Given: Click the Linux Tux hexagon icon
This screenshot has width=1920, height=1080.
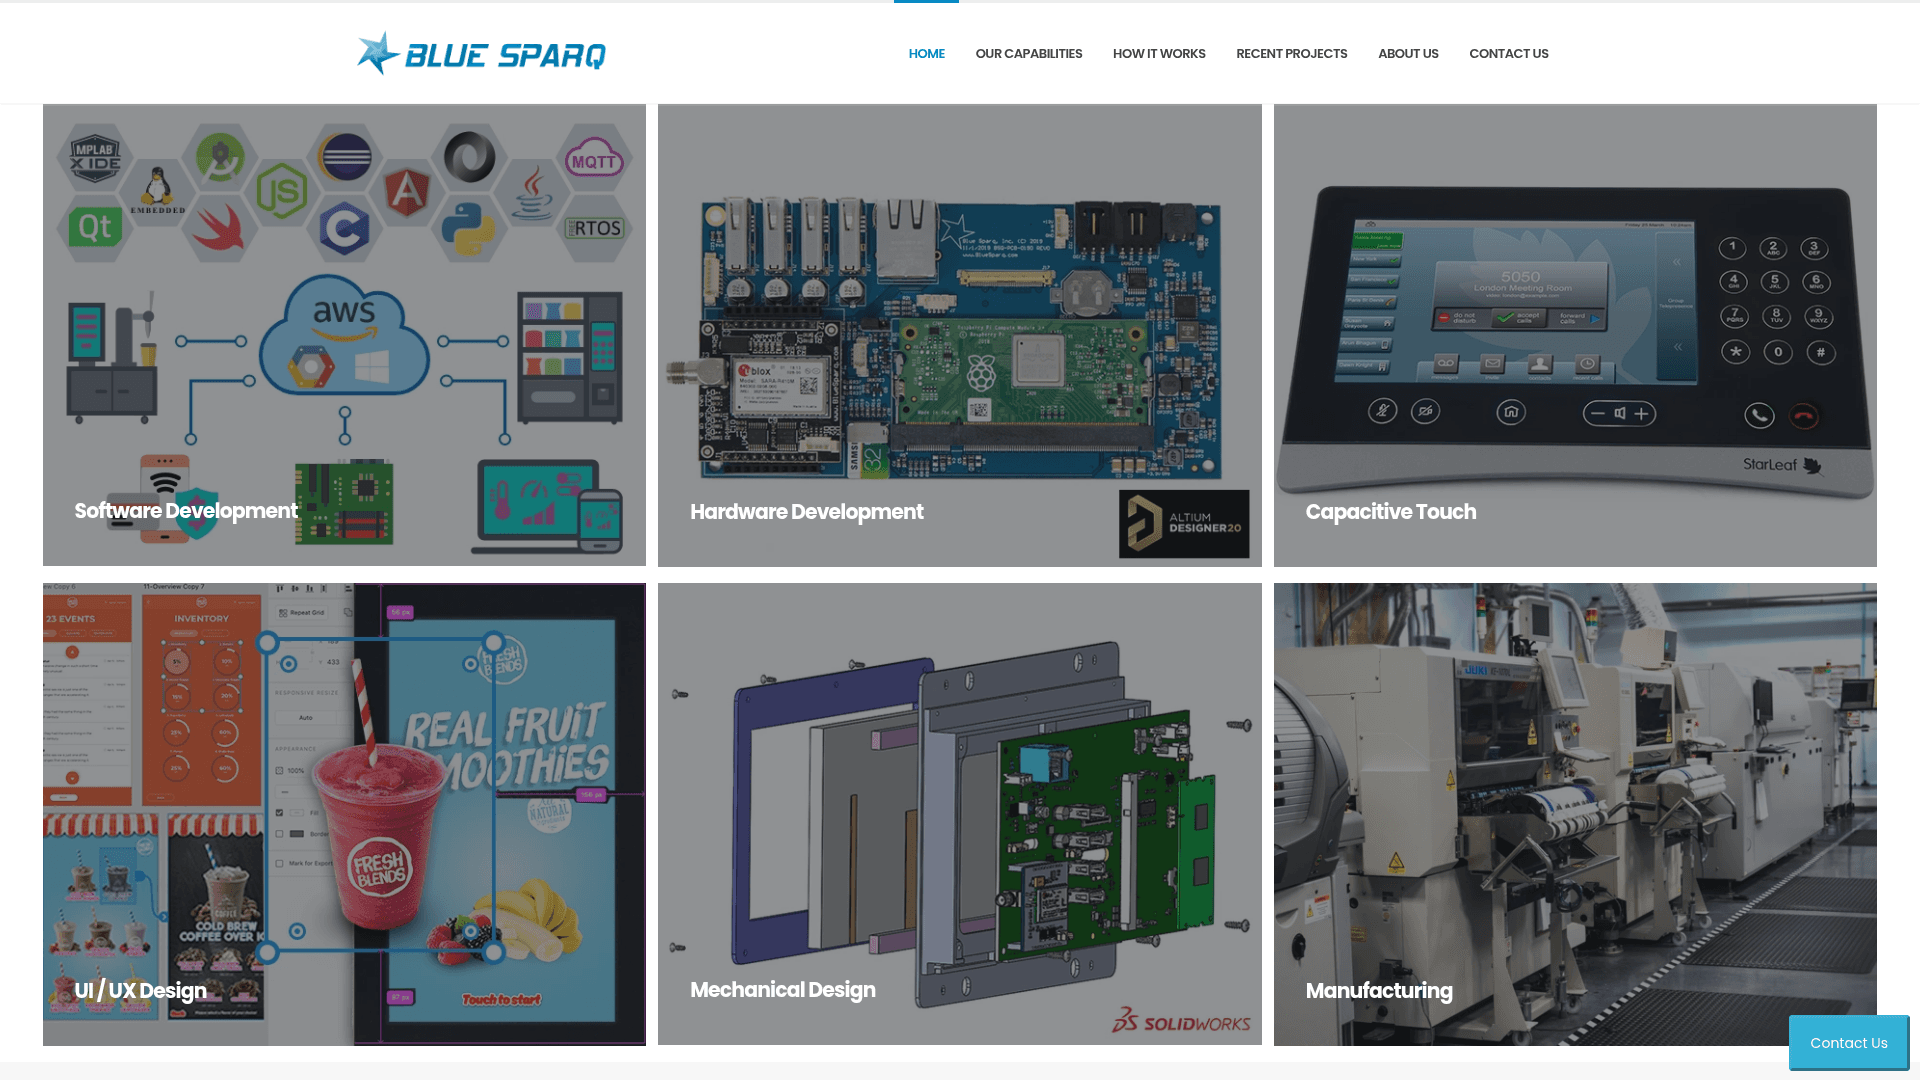Looking at the screenshot, I should tap(157, 185).
